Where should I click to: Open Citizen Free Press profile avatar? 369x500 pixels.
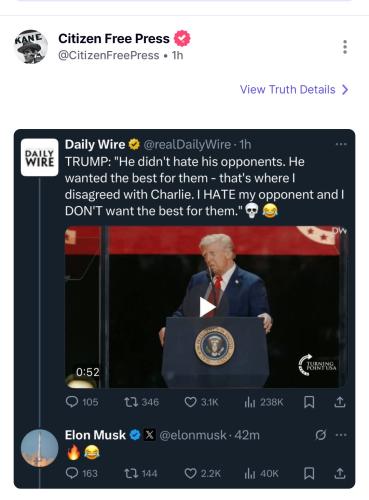click(31, 47)
